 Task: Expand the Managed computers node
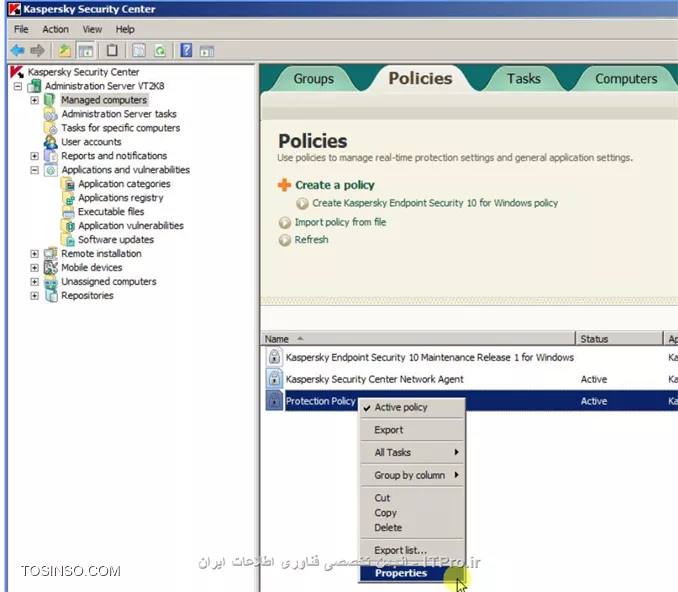[34, 100]
